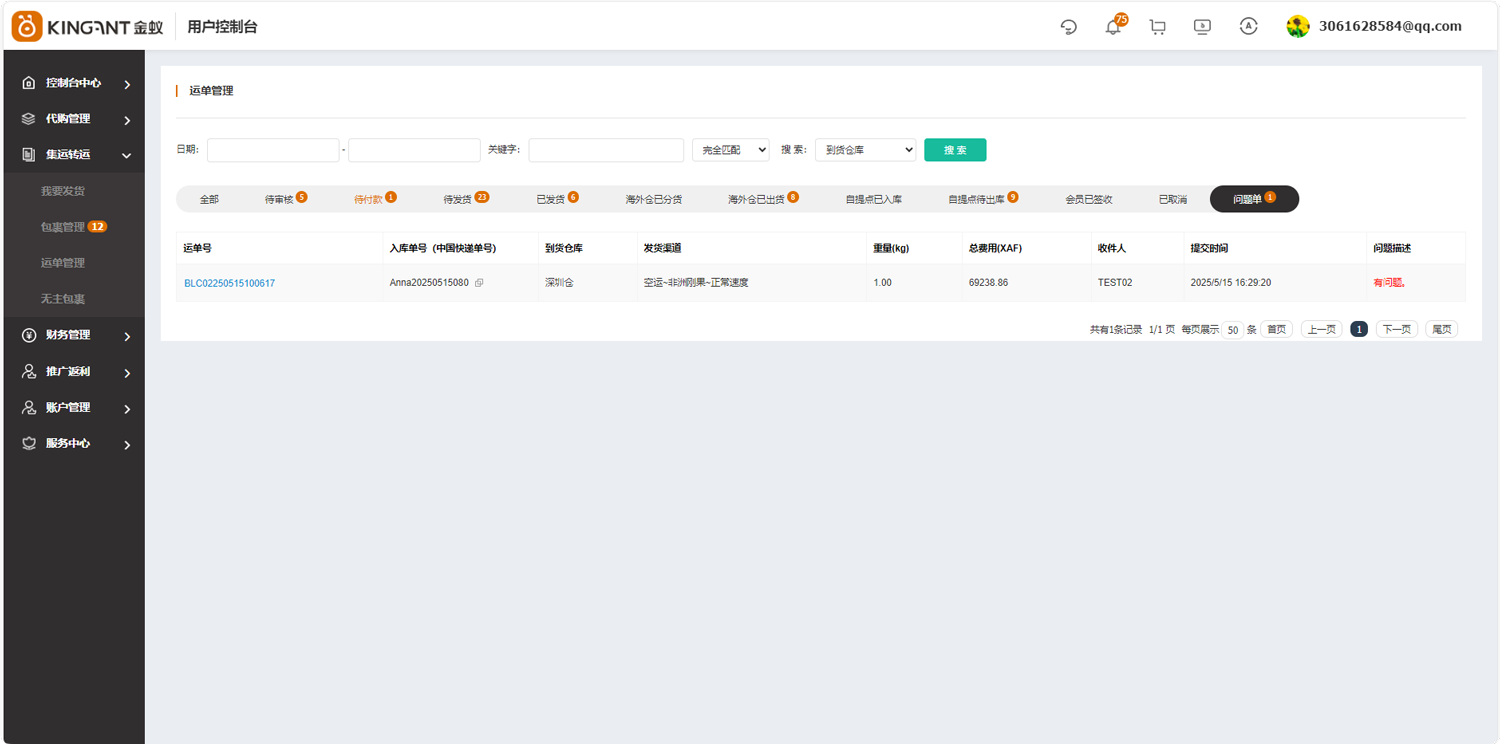Click the start date input field
Screen dimensions: 1500x744
point(273,149)
